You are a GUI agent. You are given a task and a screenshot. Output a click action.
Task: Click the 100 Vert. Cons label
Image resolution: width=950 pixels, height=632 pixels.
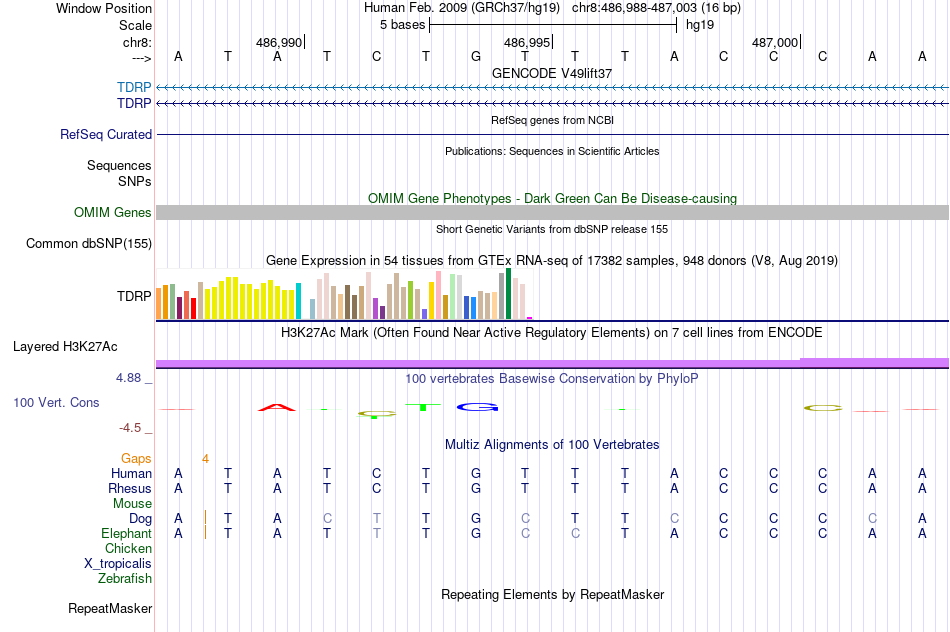coord(56,402)
